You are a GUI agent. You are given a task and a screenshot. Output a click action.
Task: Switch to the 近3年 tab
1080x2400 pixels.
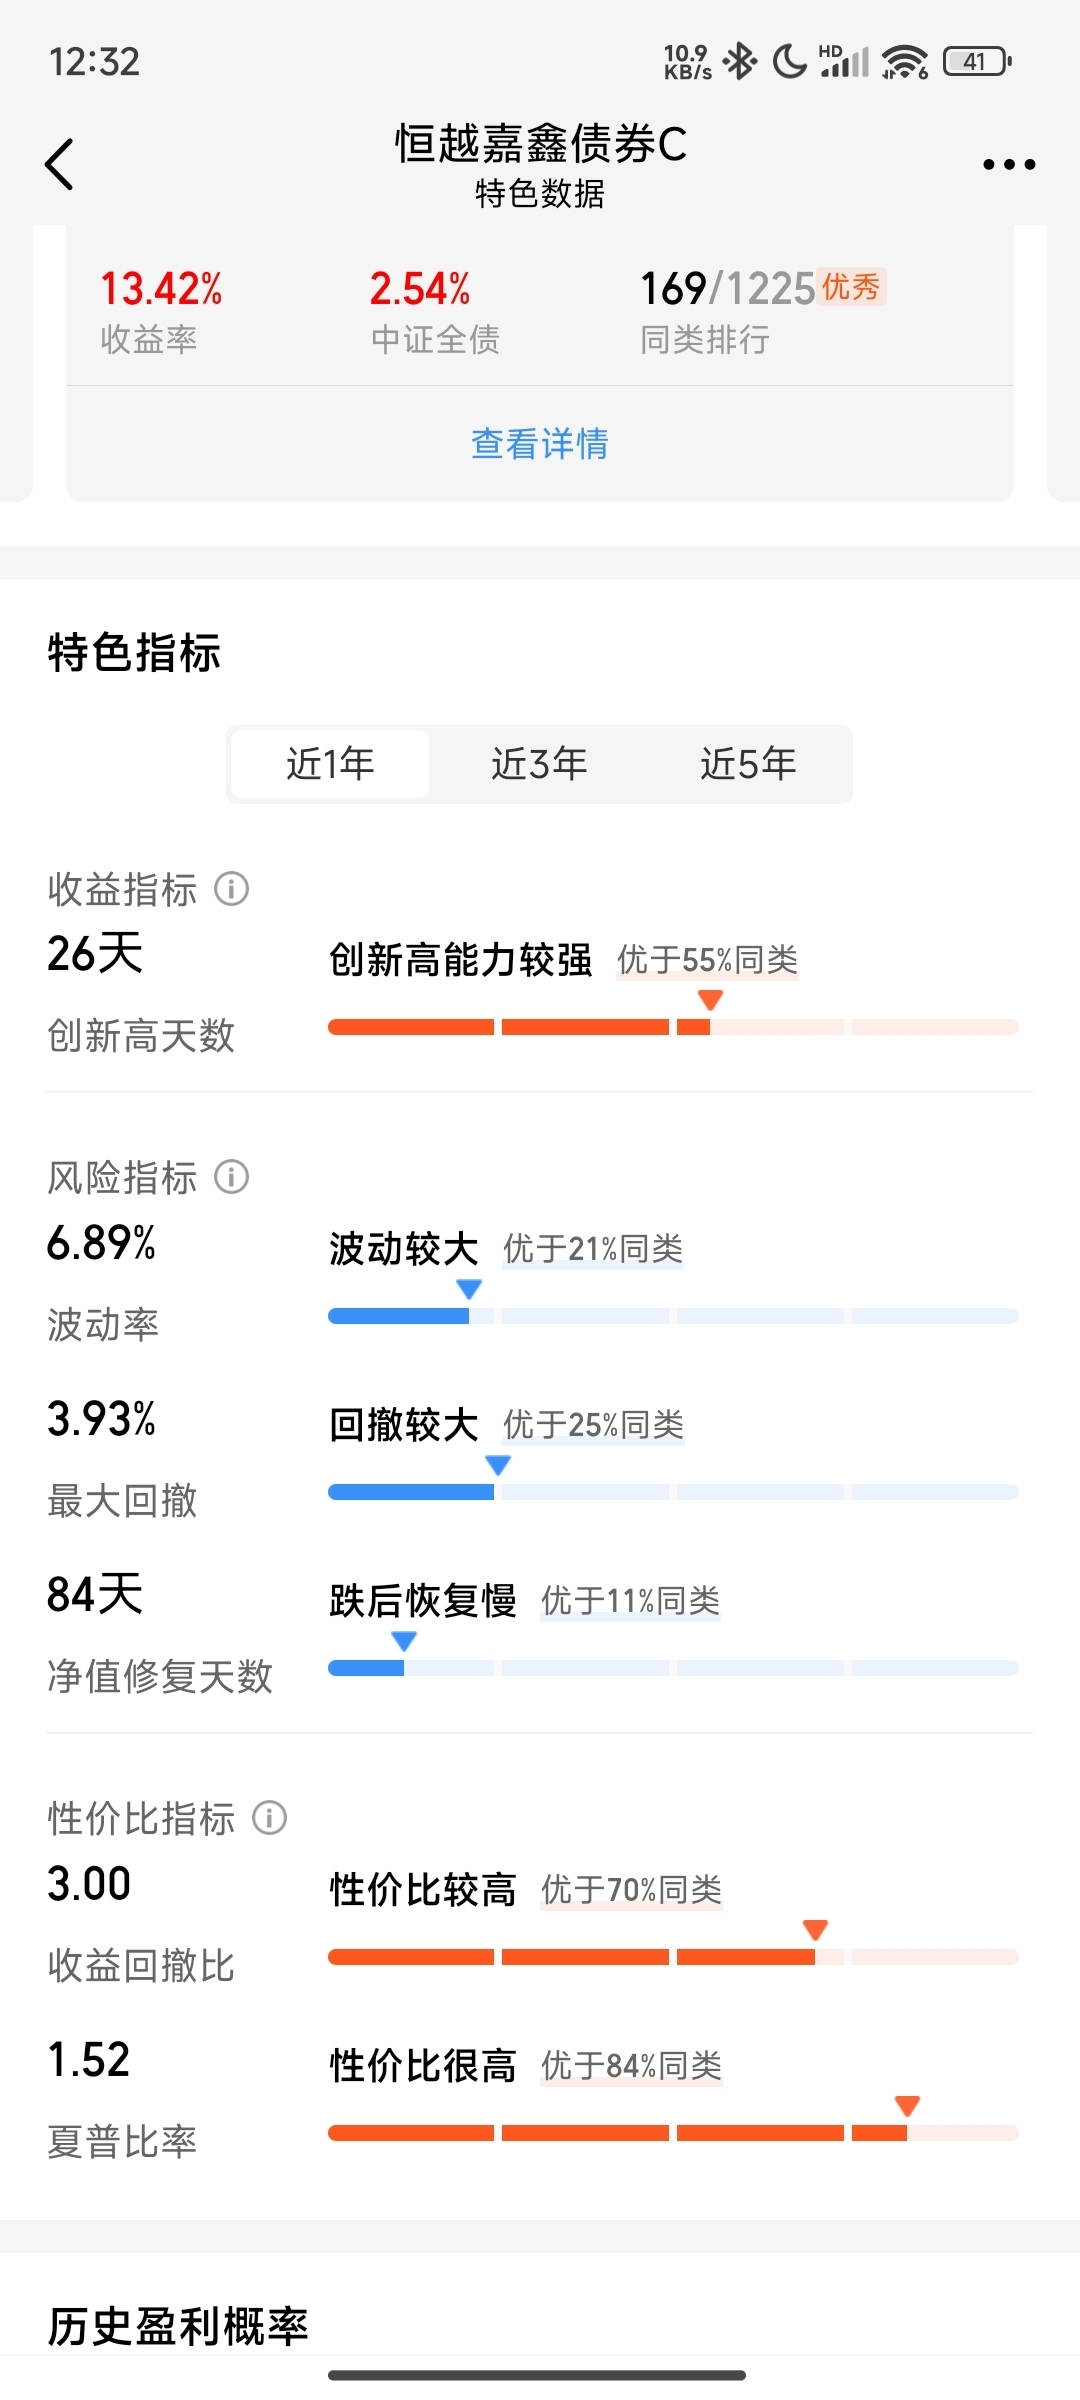pos(539,764)
